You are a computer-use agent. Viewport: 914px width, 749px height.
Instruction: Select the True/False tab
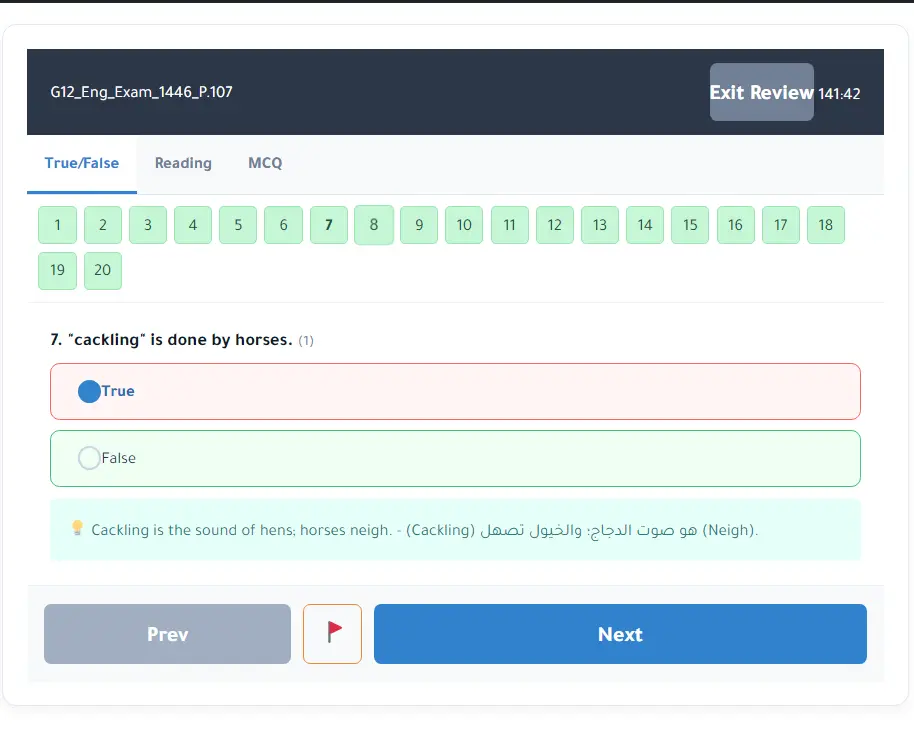(x=82, y=163)
